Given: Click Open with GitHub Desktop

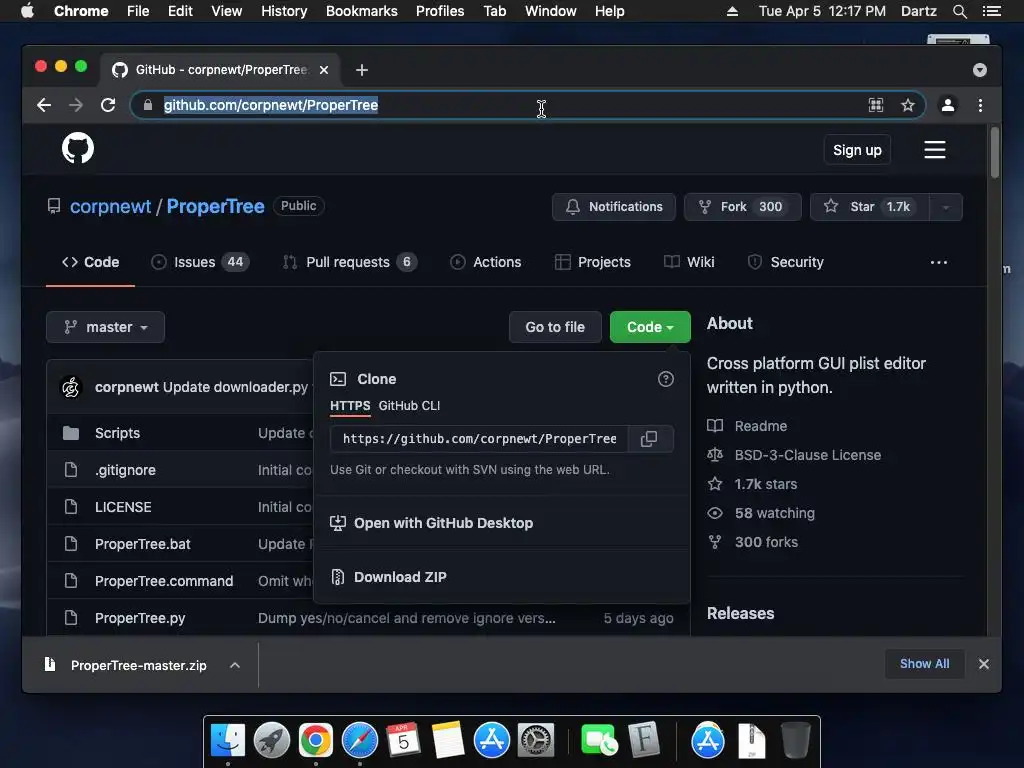Looking at the screenshot, I should click(x=443, y=523).
